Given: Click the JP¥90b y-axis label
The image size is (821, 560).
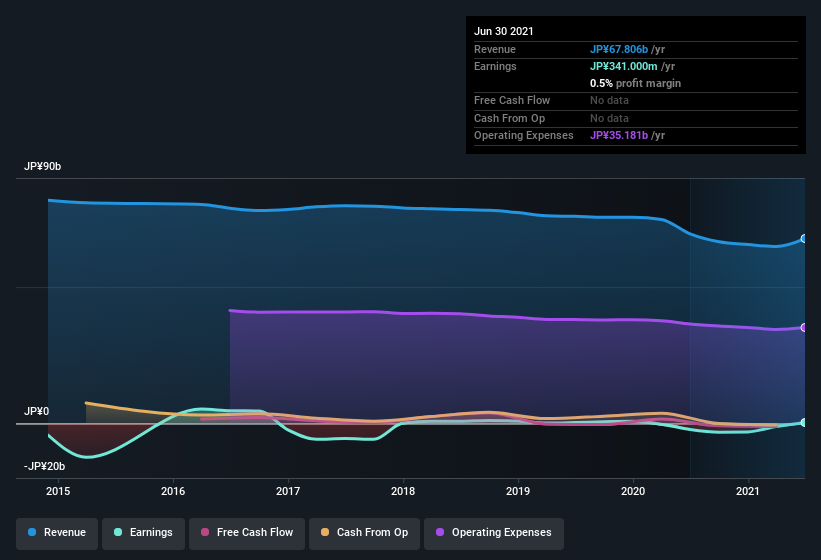Looking at the screenshot, I should tap(42, 166).
